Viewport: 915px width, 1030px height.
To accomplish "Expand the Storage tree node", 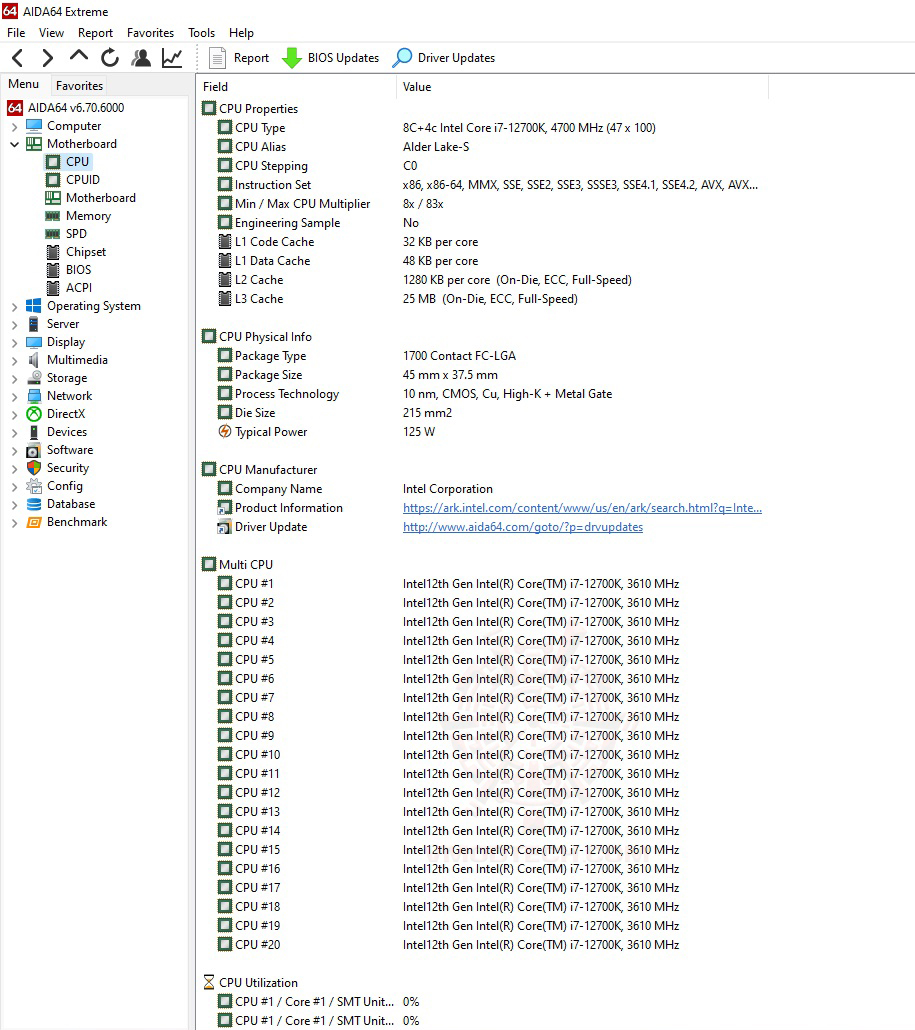I will (x=14, y=378).
